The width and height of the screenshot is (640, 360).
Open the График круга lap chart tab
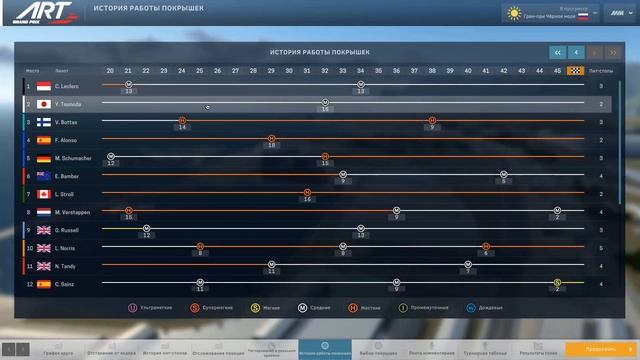coord(58,349)
